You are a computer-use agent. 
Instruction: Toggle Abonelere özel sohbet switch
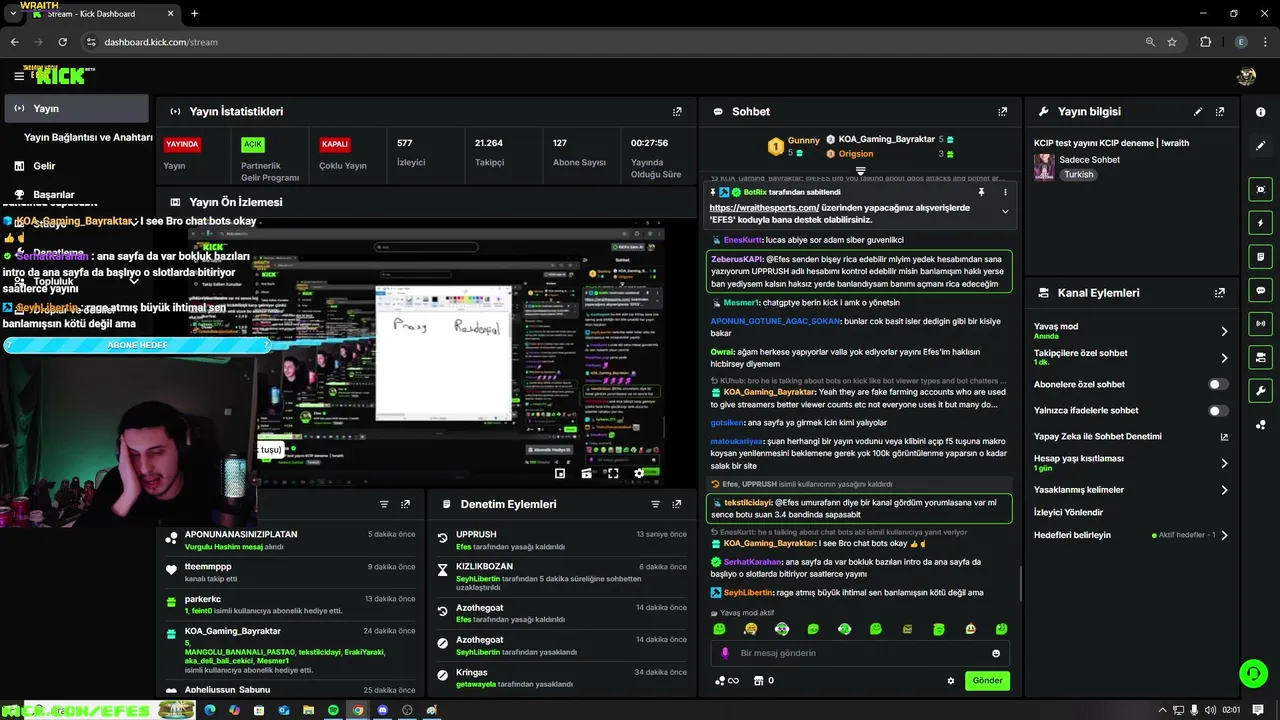click(x=1217, y=384)
